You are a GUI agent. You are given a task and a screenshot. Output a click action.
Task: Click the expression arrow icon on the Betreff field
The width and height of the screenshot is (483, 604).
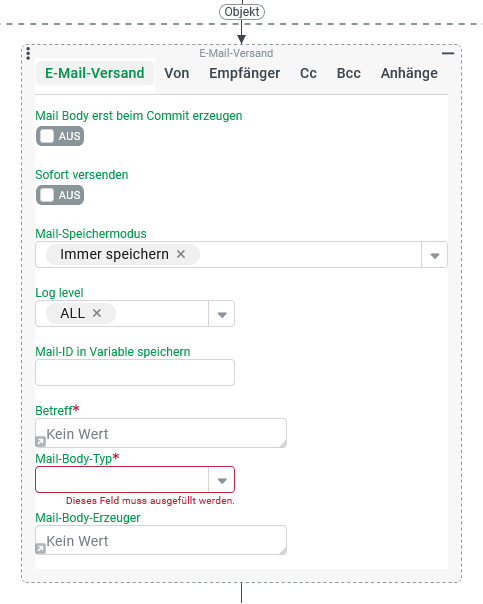[x=40, y=441]
